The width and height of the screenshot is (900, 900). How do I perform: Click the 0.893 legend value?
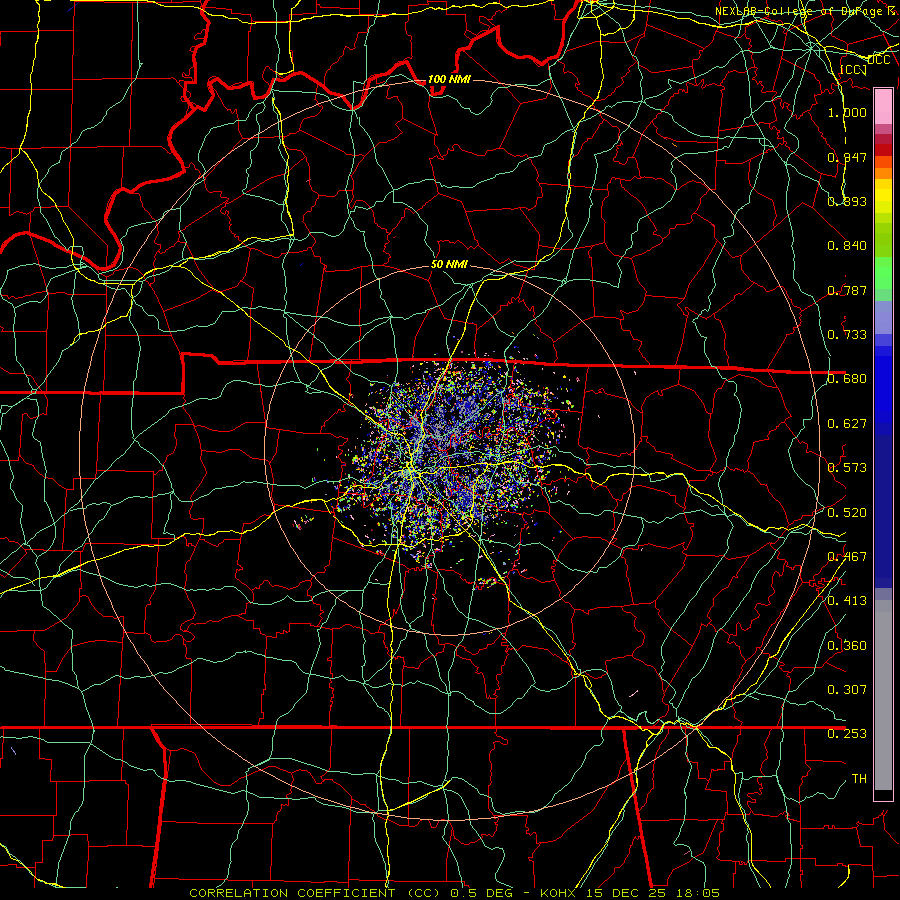tap(847, 201)
